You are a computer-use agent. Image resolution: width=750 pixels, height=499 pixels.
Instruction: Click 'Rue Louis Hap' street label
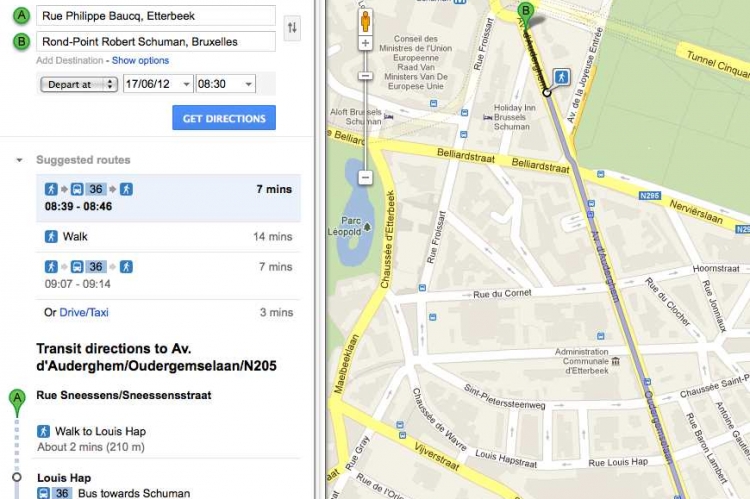coord(618,462)
